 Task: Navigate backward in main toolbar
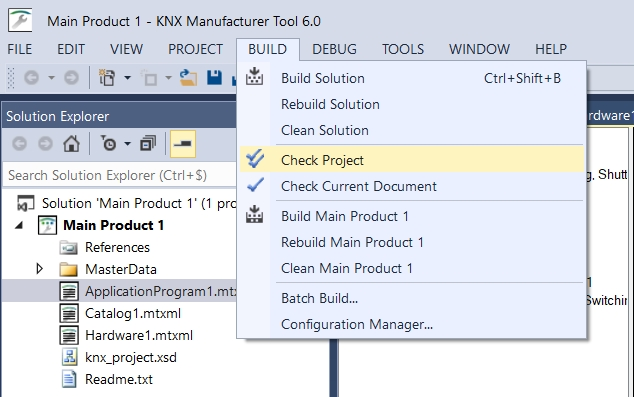[32, 78]
